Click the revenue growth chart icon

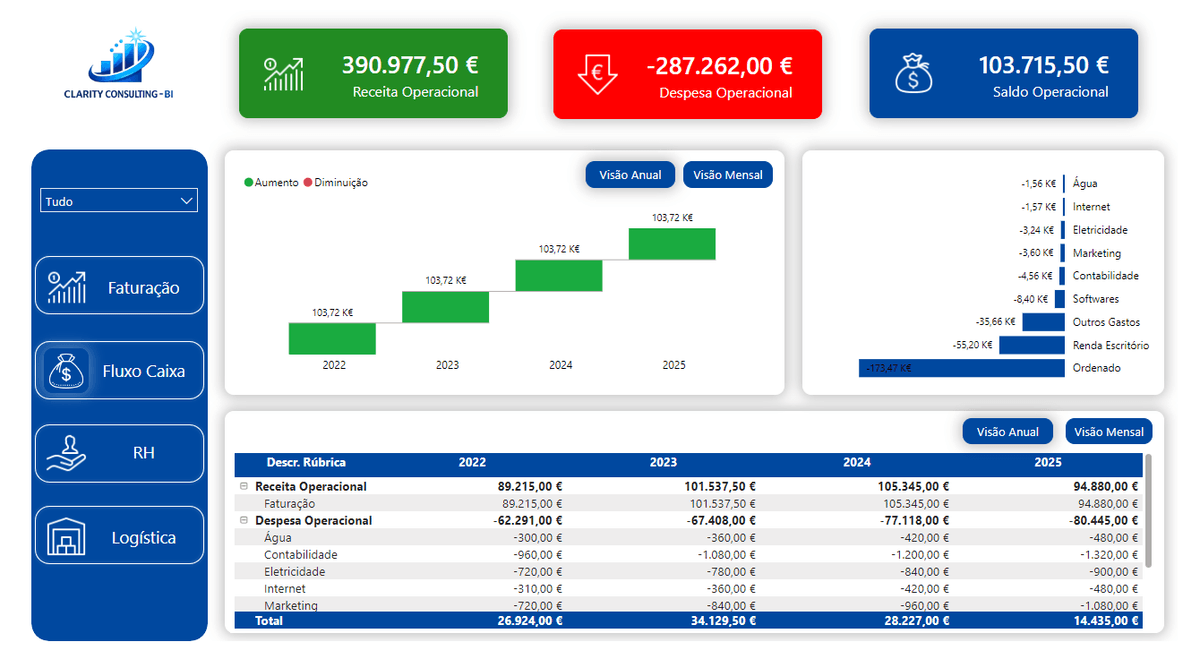pos(283,74)
